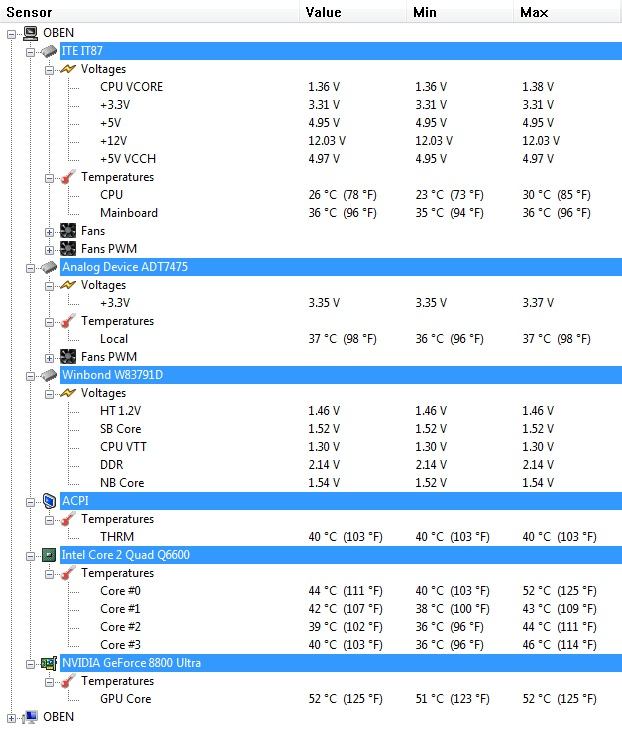
Task: Collapse the ACPI node
Action: click(30, 502)
